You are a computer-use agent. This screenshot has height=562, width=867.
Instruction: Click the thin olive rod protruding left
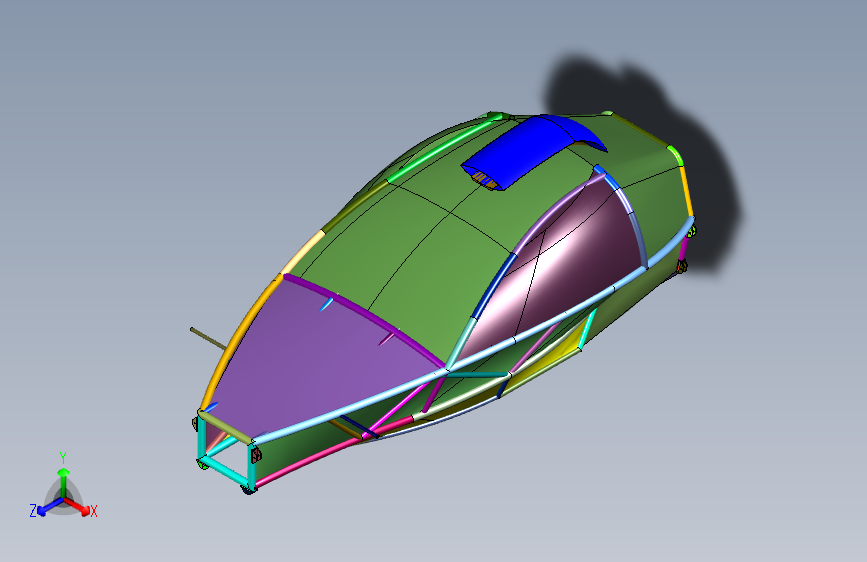208,339
